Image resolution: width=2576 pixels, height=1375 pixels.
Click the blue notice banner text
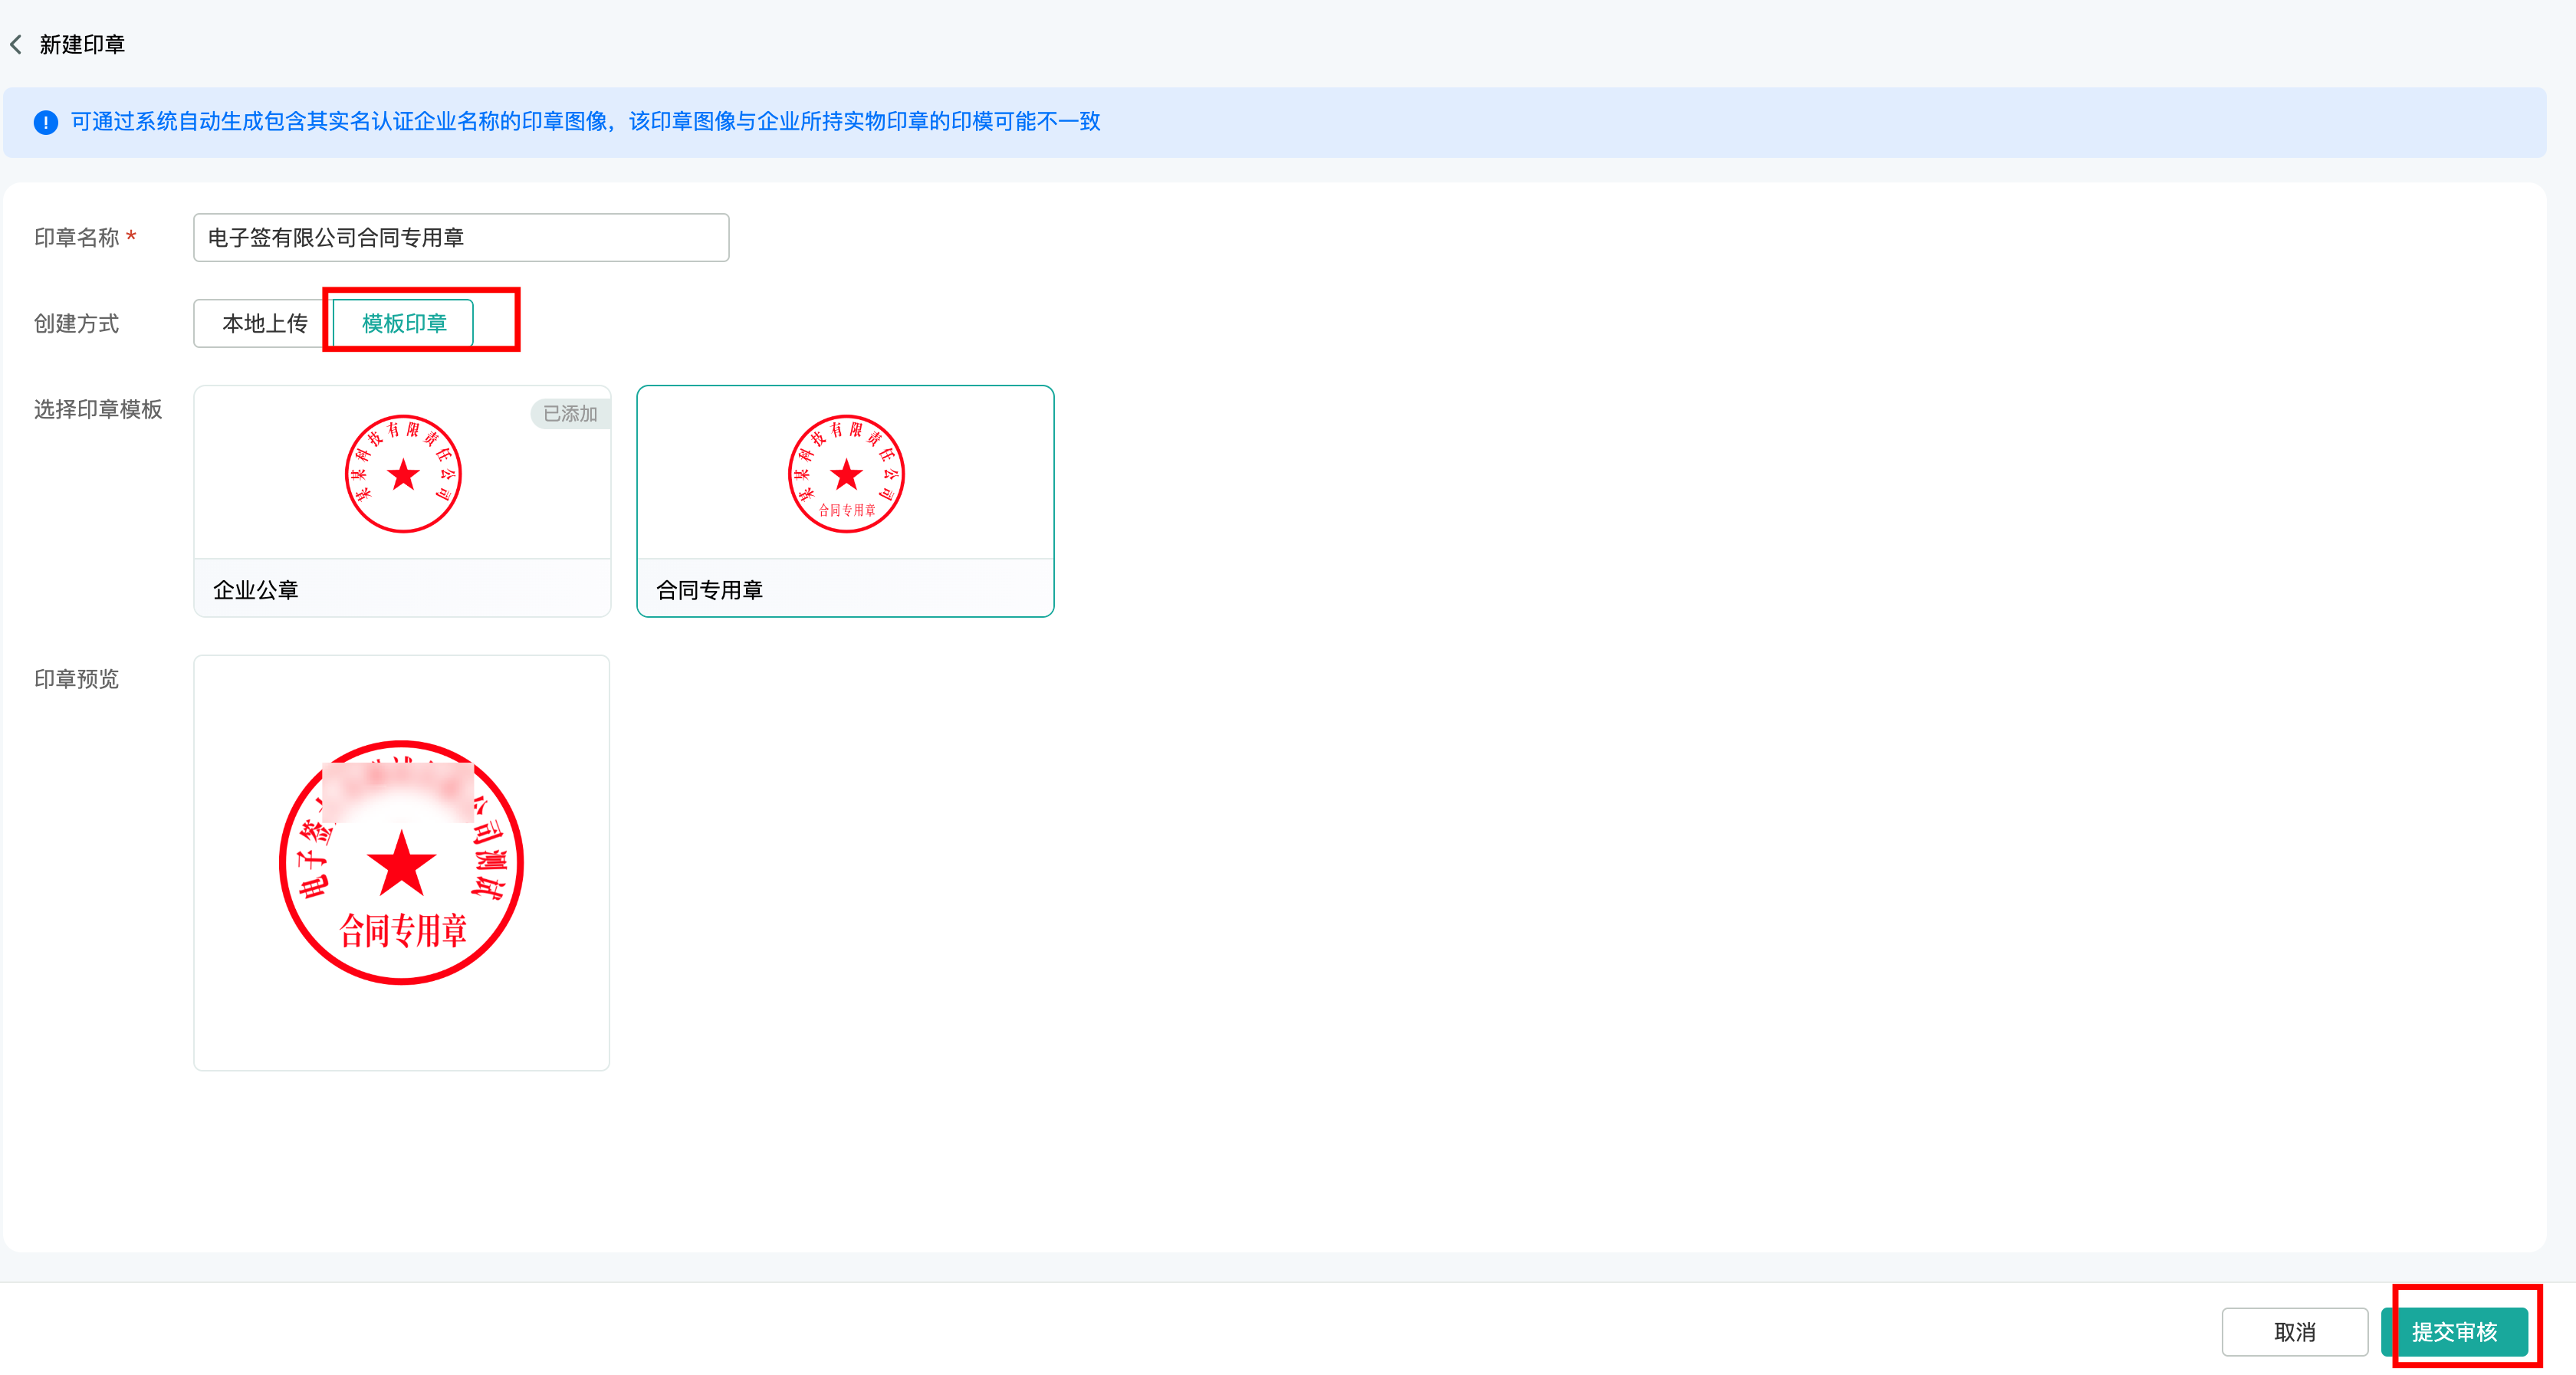585,121
